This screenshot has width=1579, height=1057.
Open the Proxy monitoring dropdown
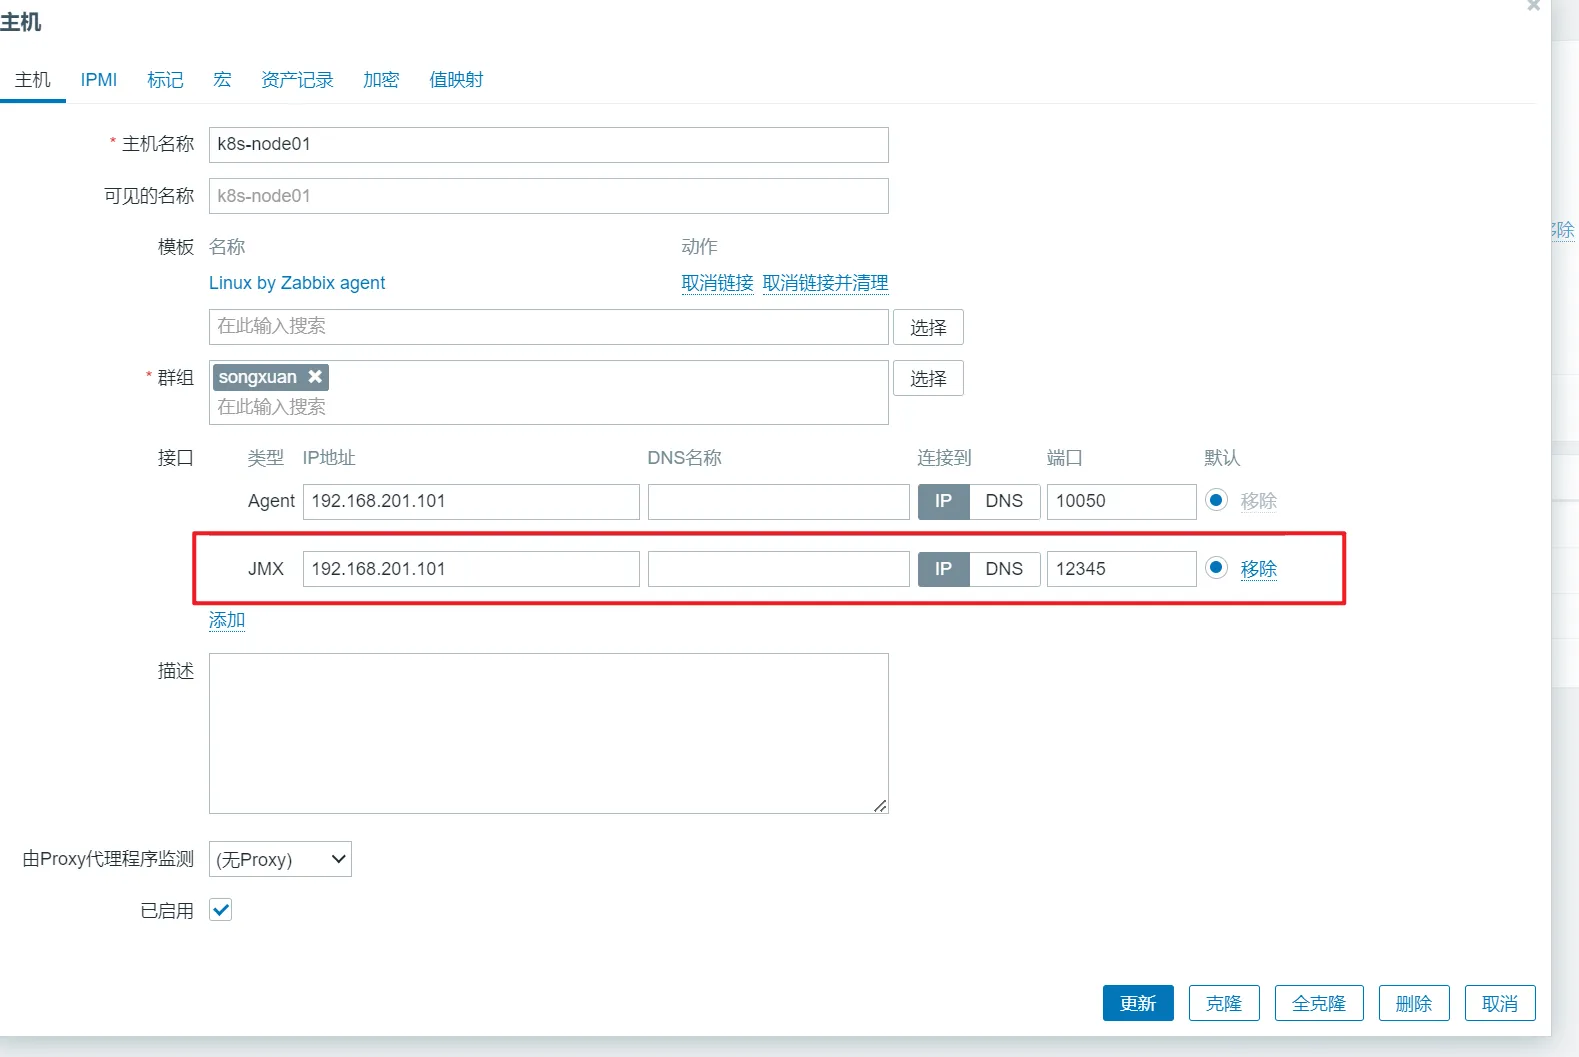(x=280, y=859)
